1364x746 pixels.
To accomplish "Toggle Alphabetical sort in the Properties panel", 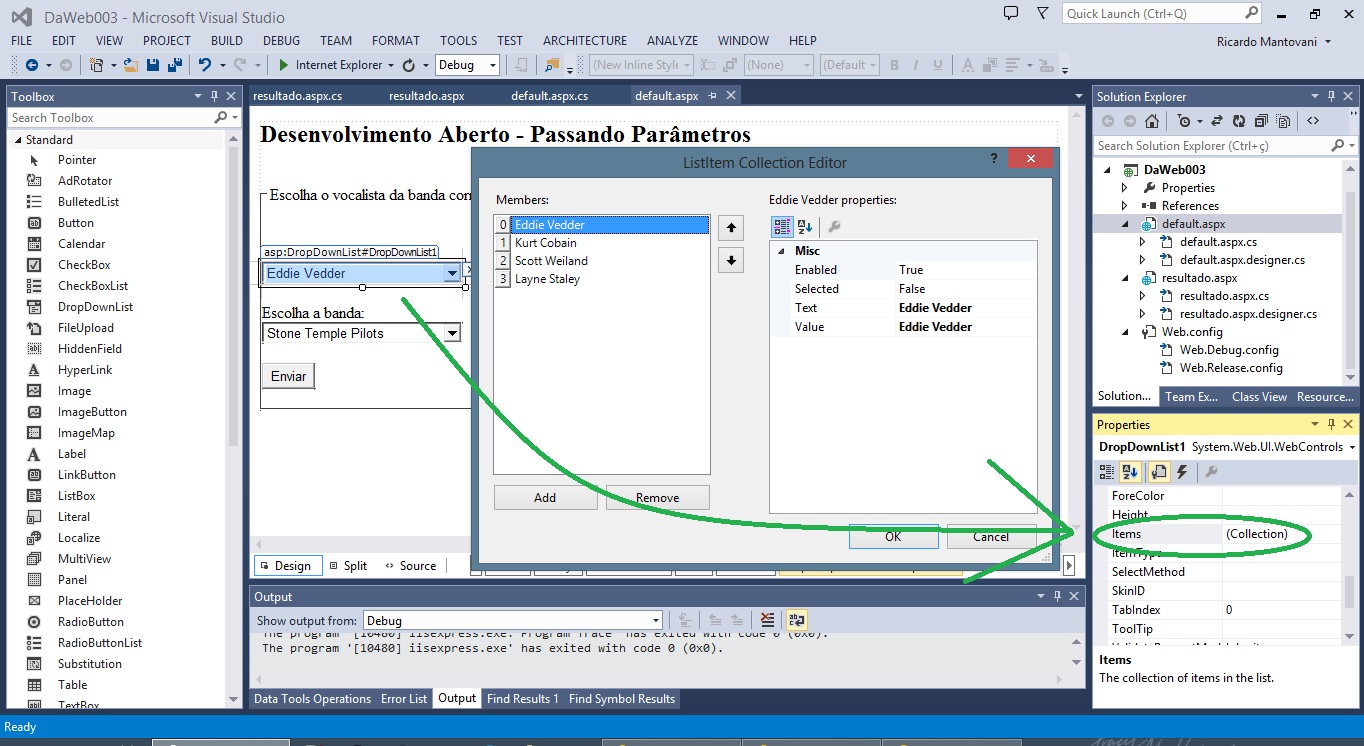I will tap(1130, 472).
